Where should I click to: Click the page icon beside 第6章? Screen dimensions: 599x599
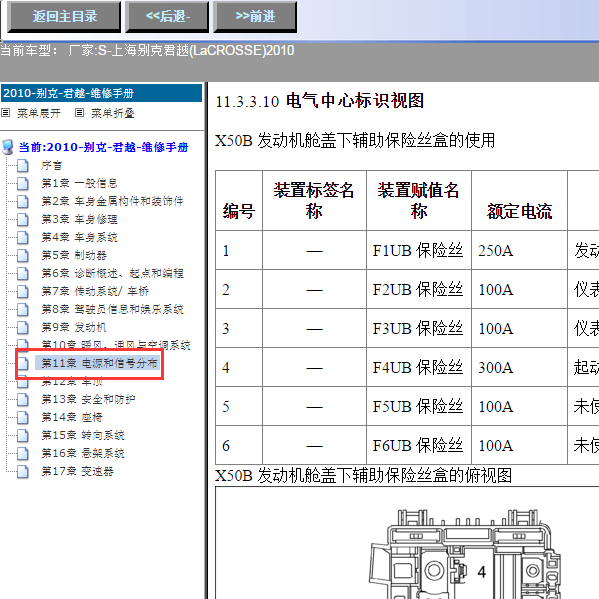click(x=23, y=273)
